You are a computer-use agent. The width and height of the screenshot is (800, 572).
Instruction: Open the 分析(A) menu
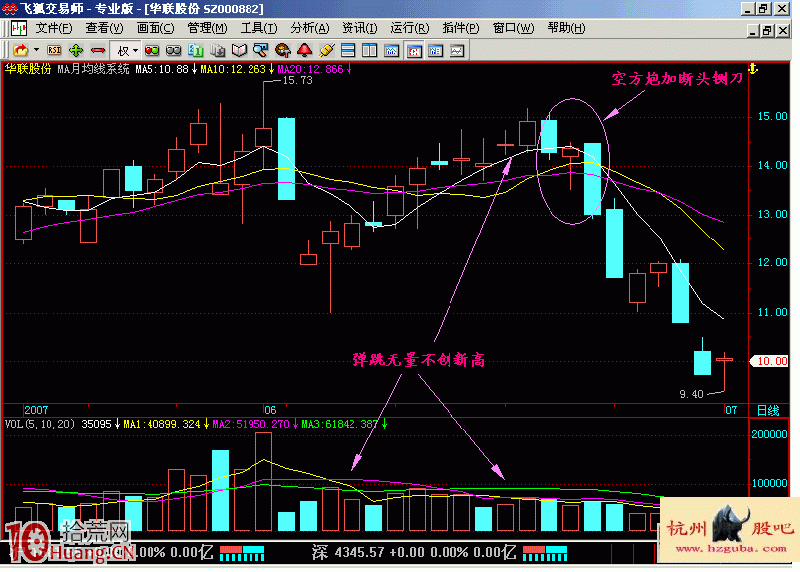click(x=310, y=28)
